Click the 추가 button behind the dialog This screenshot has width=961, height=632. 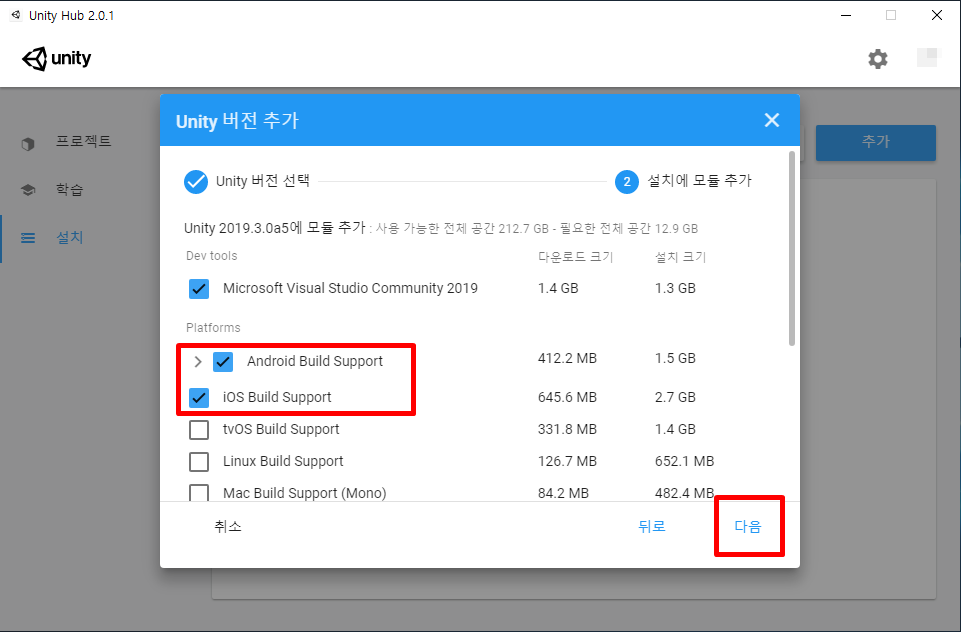pos(875,142)
